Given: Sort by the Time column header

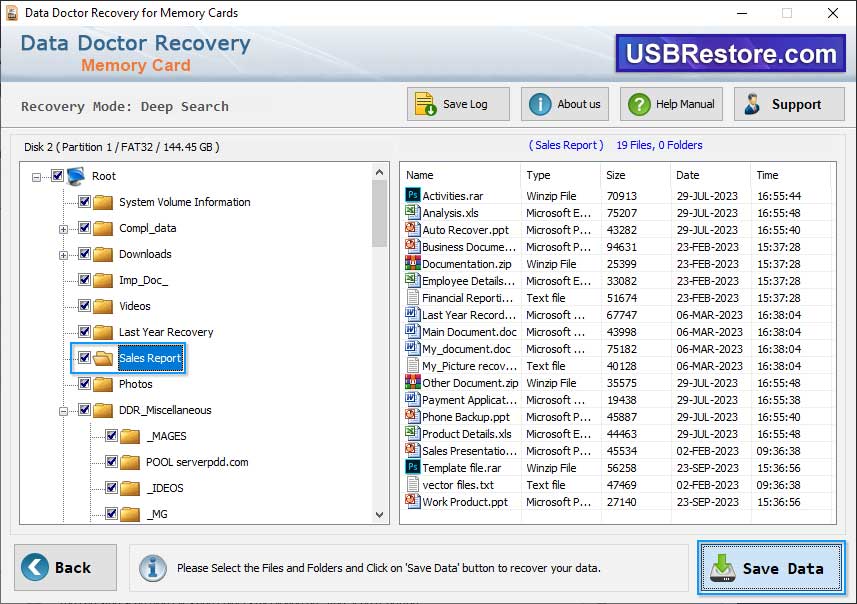Looking at the screenshot, I should 790,175.
